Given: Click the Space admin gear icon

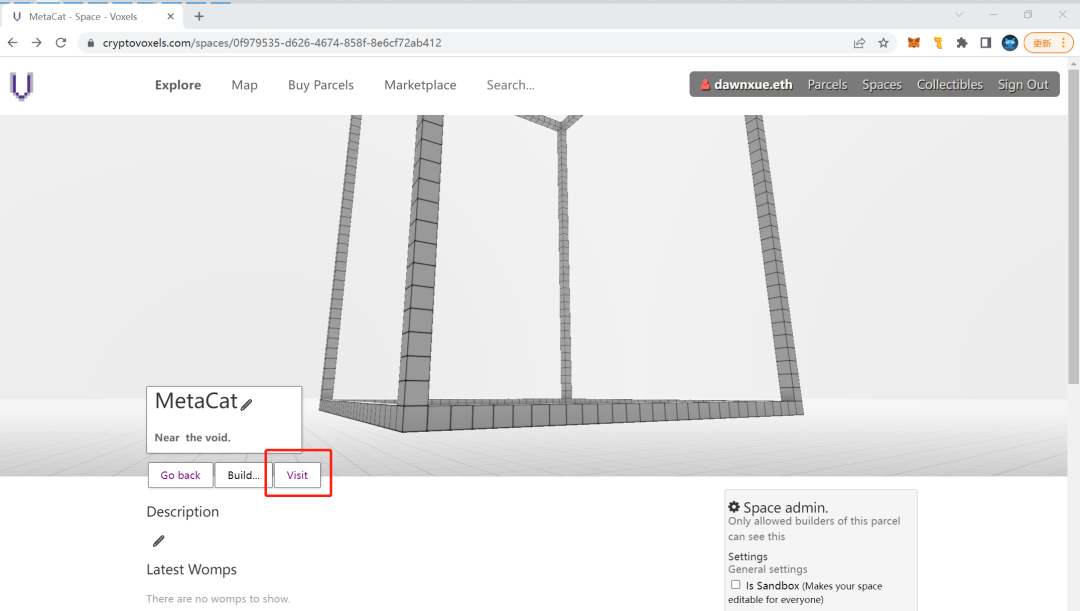Looking at the screenshot, I should [734, 507].
